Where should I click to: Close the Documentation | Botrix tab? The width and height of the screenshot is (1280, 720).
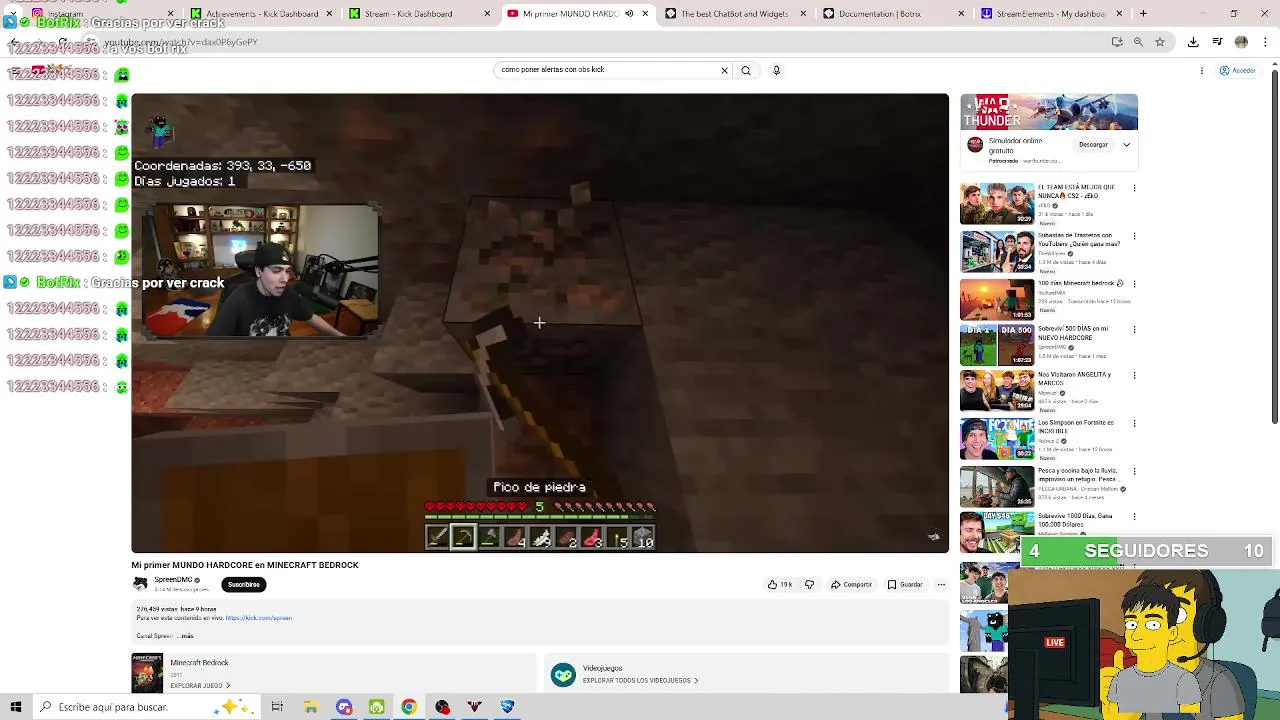click(x=961, y=14)
